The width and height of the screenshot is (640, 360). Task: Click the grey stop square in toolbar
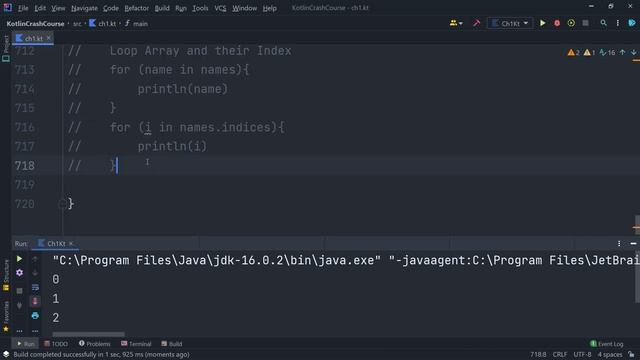click(x=585, y=23)
